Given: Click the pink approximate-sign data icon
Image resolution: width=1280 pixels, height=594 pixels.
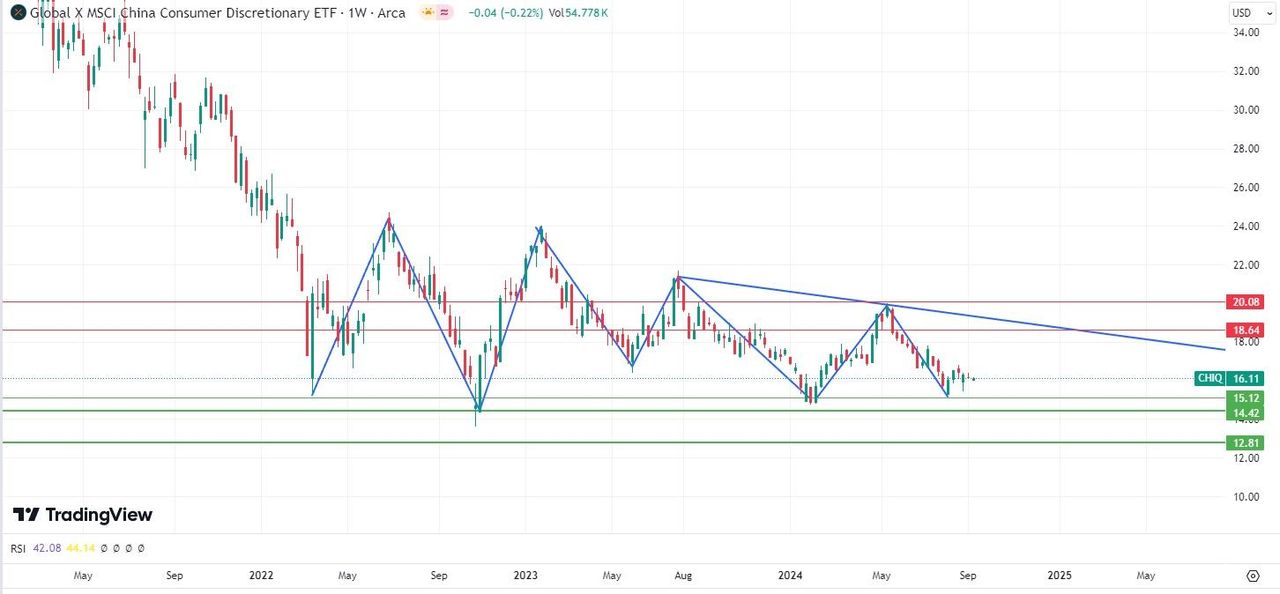Looking at the screenshot, I should click(444, 13).
